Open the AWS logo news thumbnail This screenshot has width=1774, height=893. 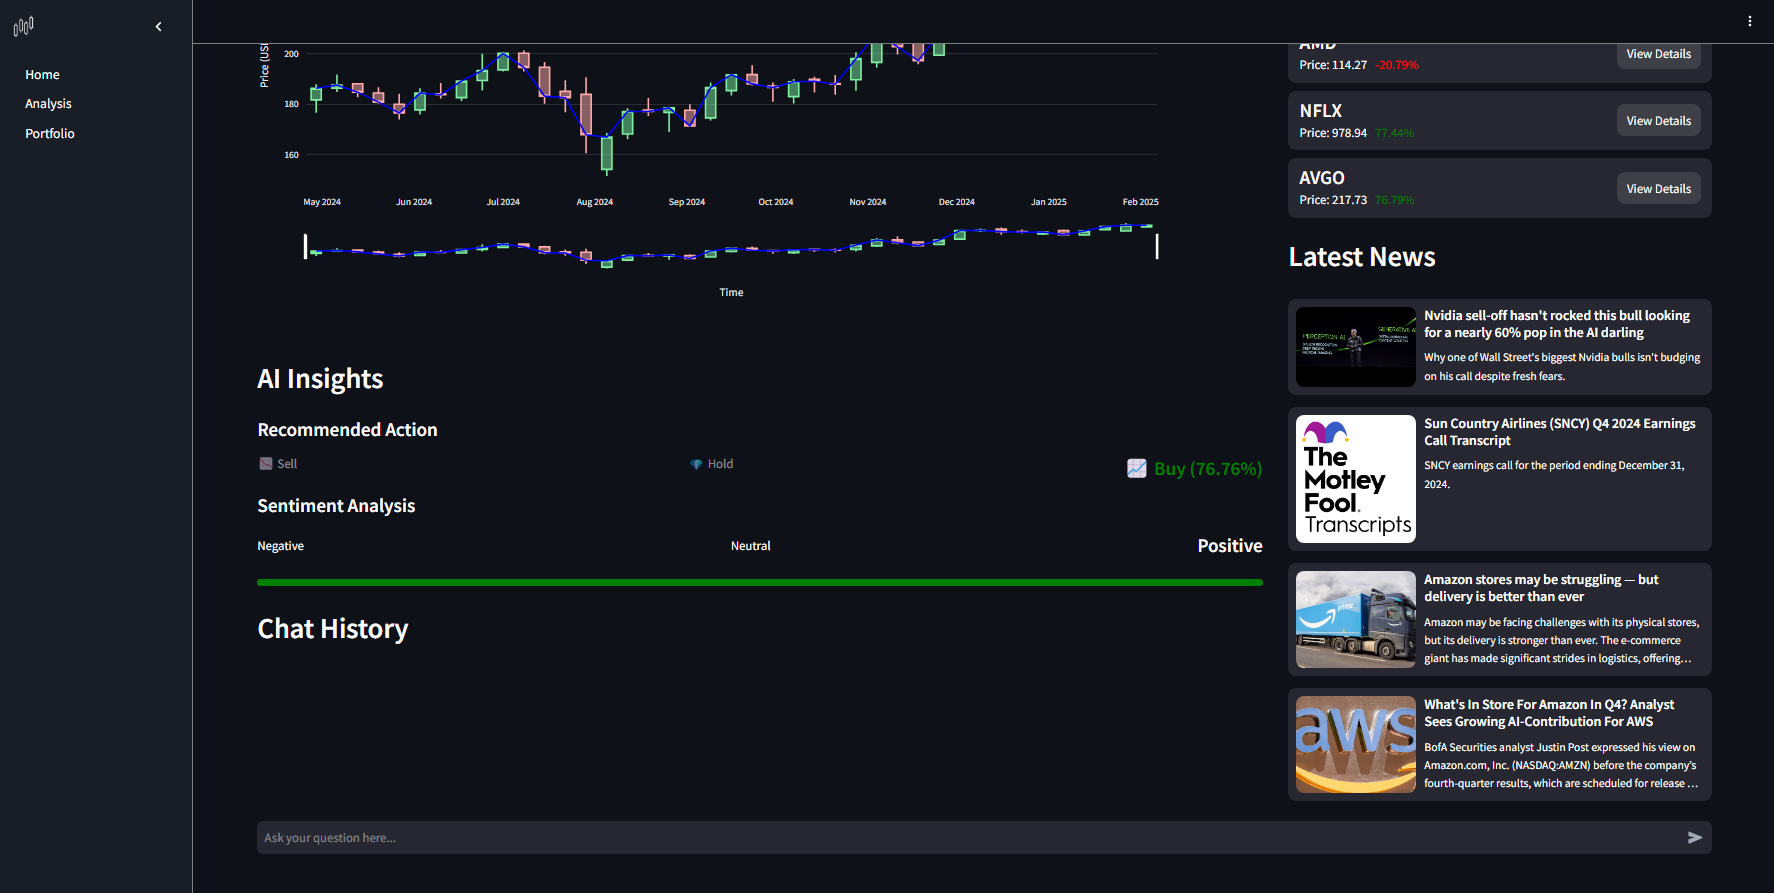click(x=1356, y=745)
